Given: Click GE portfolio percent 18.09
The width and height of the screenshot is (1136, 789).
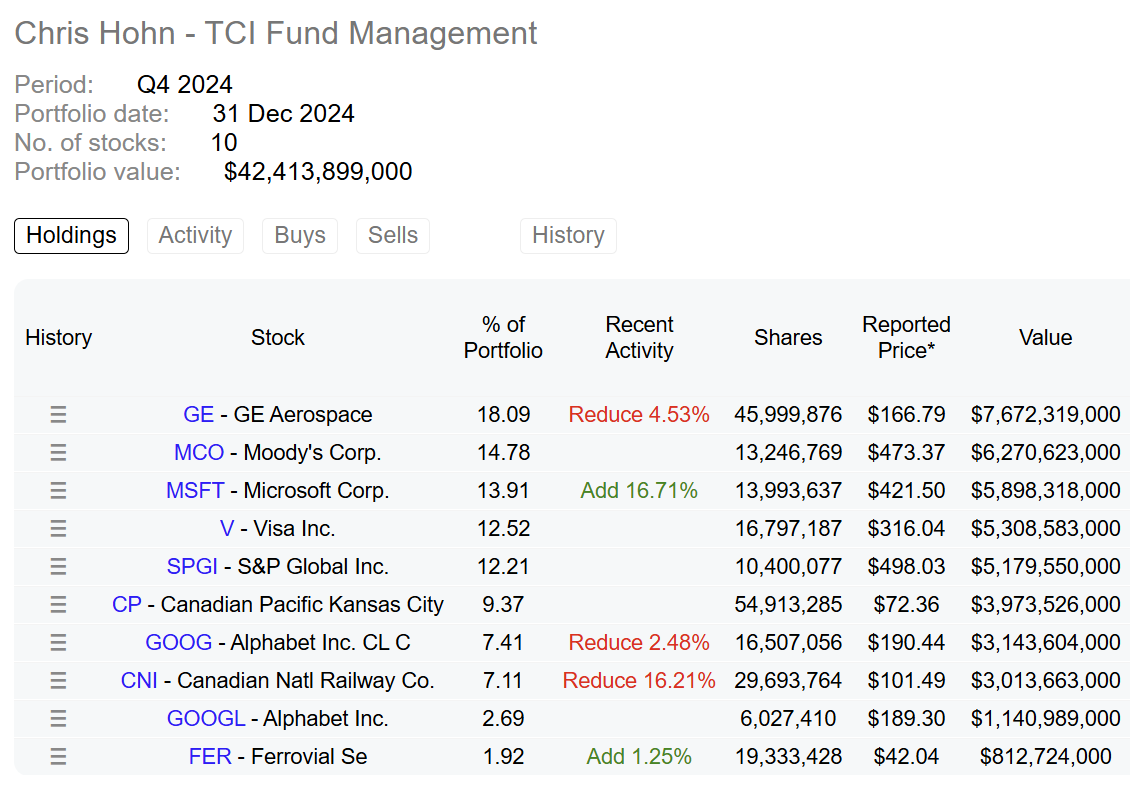Looking at the screenshot, I should pos(504,414).
